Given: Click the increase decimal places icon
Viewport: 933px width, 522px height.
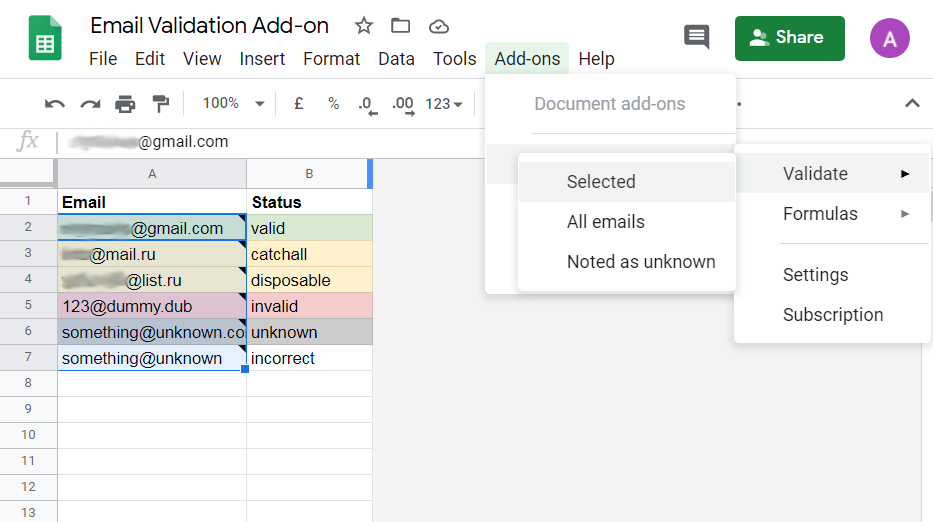Looking at the screenshot, I should (402, 104).
